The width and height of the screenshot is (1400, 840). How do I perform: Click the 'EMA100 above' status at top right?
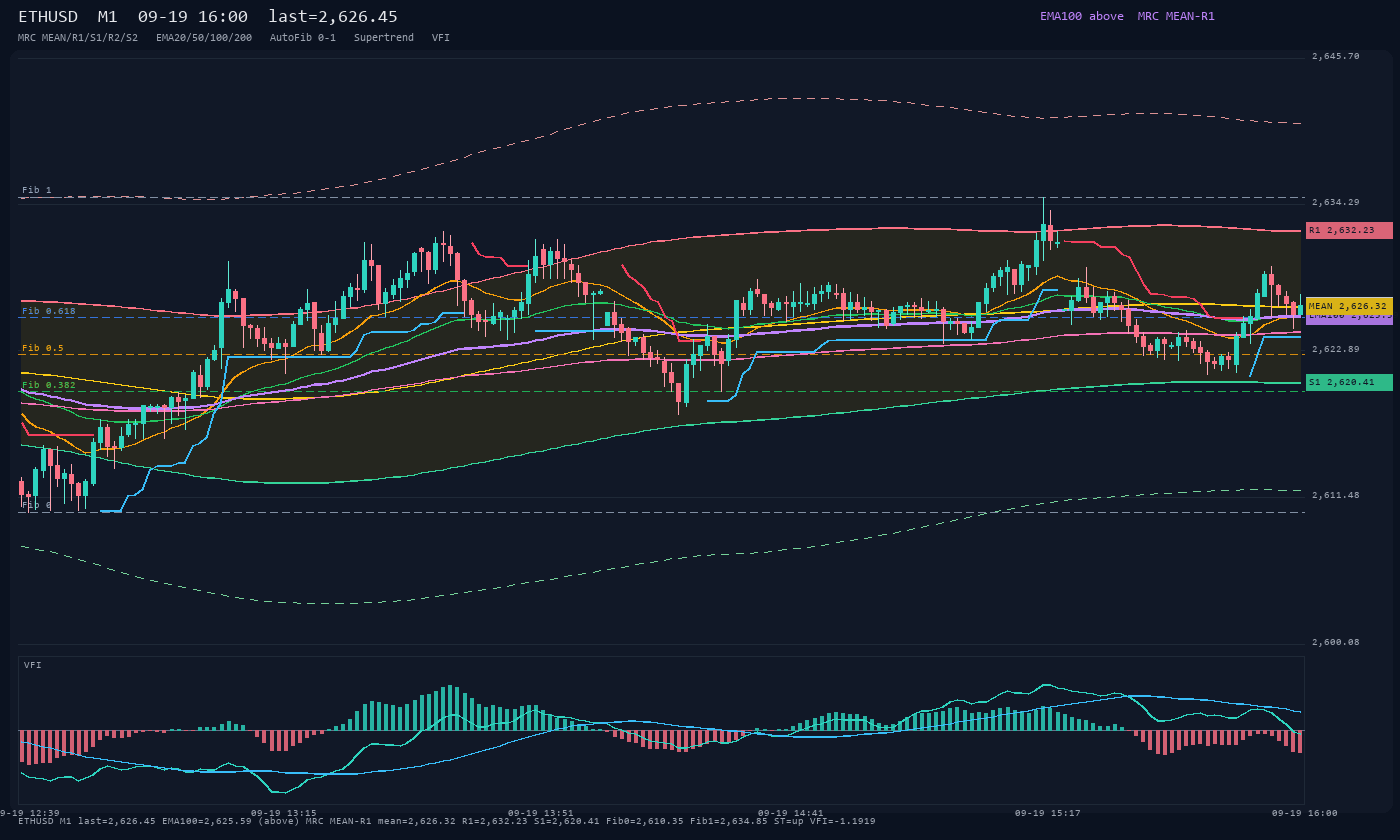1081,16
